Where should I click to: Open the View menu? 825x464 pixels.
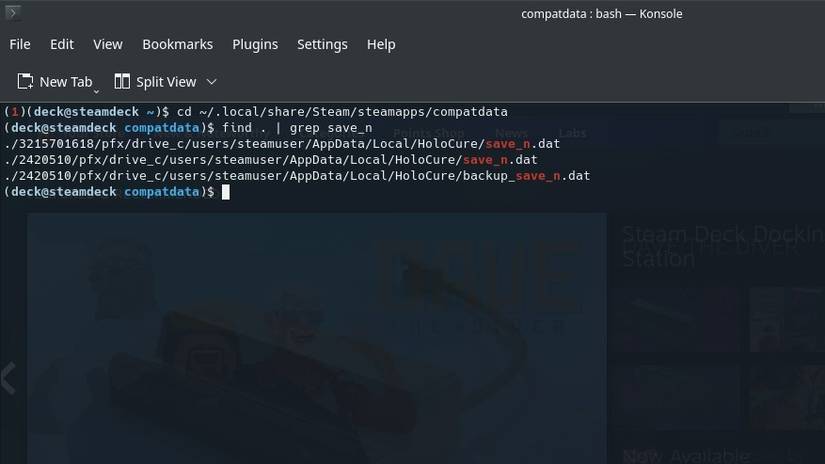pos(108,45)
